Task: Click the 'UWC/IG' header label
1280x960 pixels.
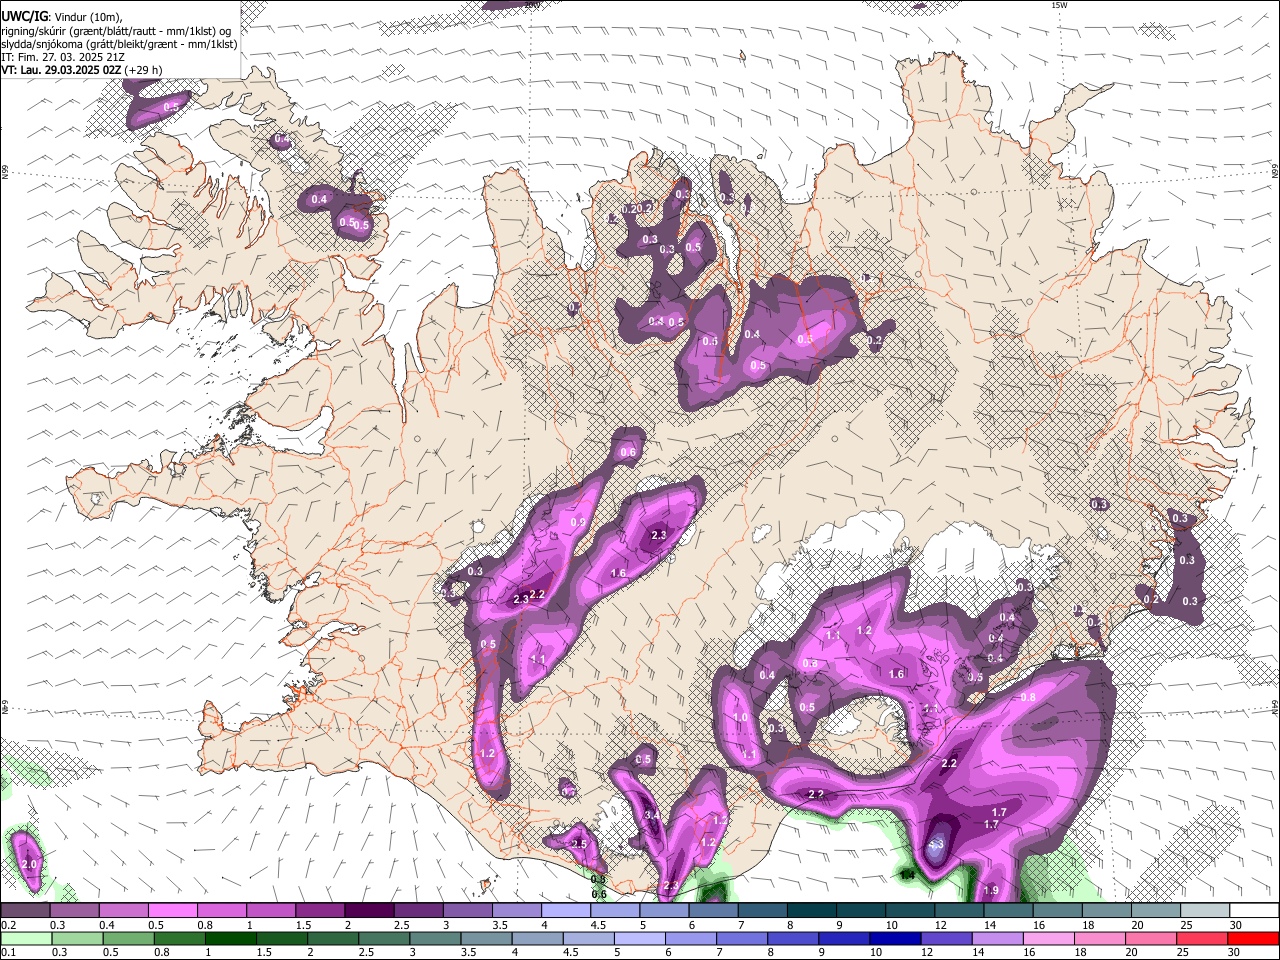Action: pyautogui.click(x=24, y=17)
